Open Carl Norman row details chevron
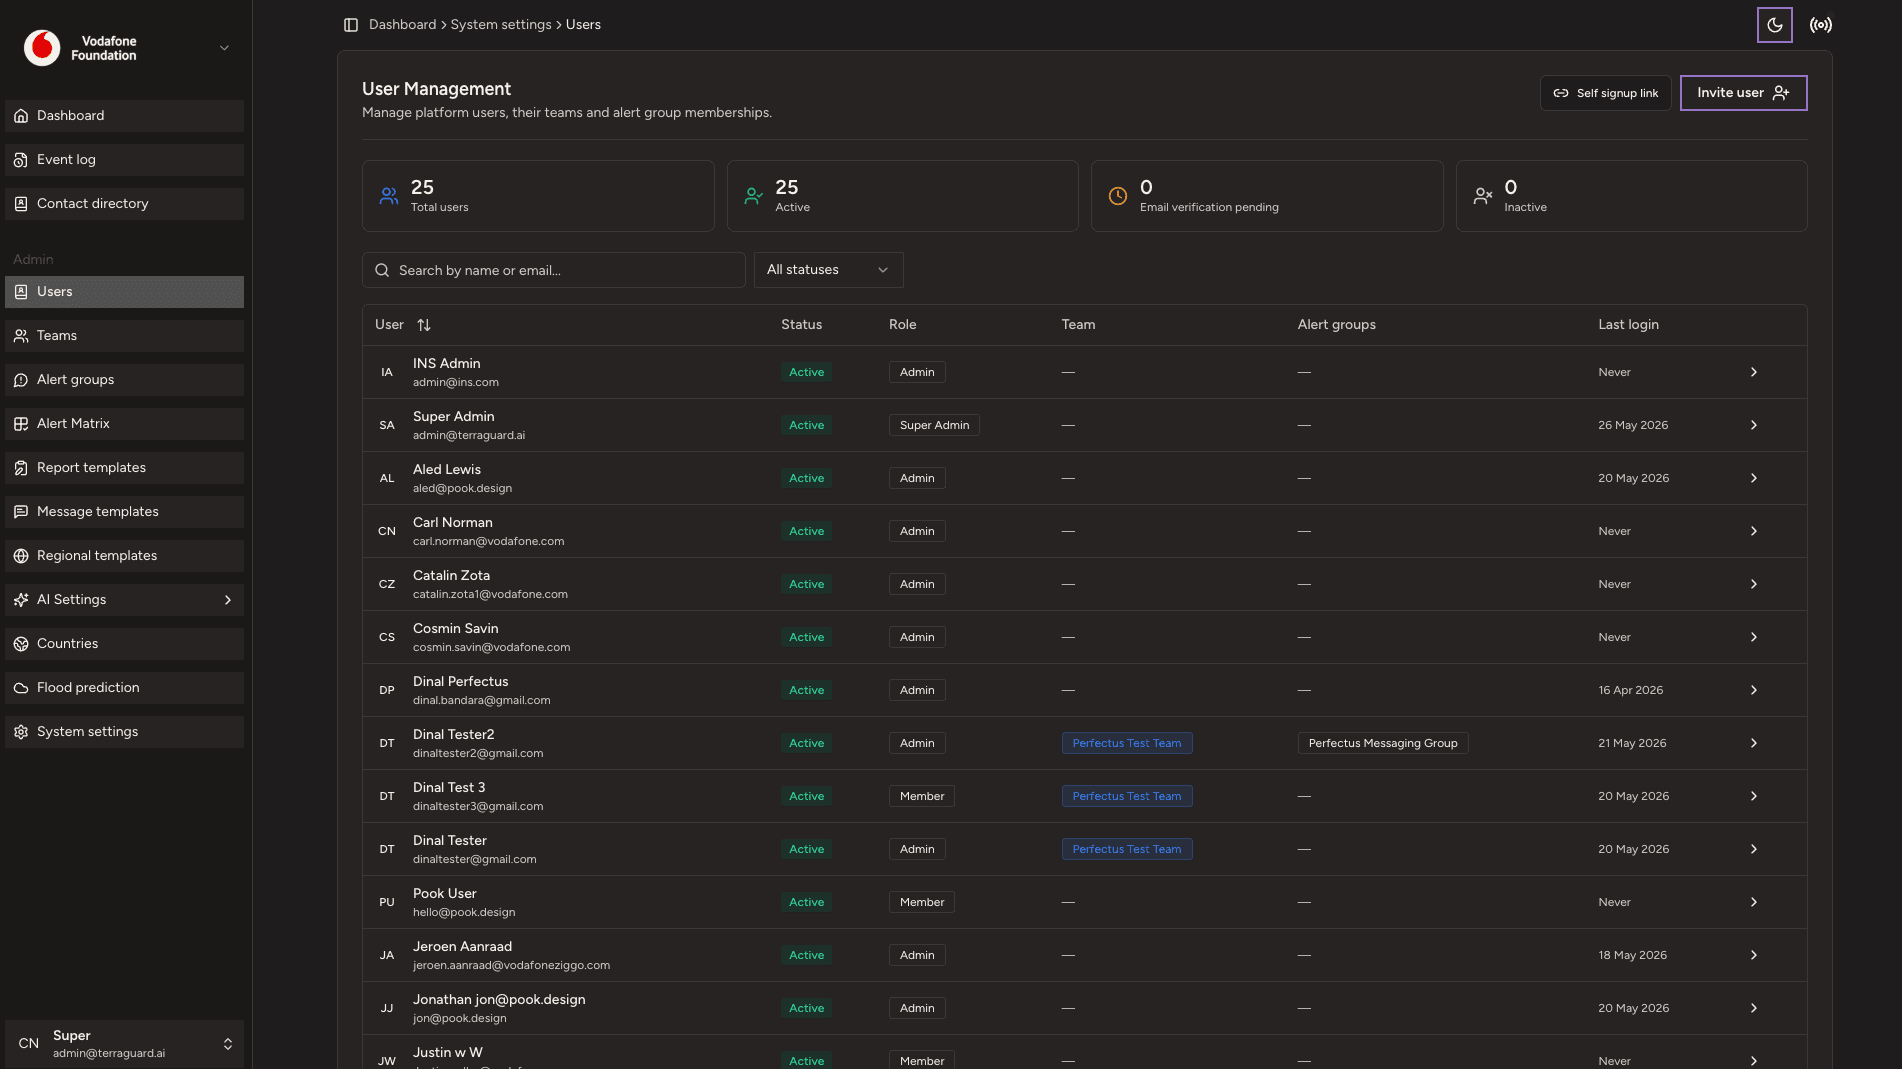The width and height of the screenshot is (1902, 1069). (1754, 531)
